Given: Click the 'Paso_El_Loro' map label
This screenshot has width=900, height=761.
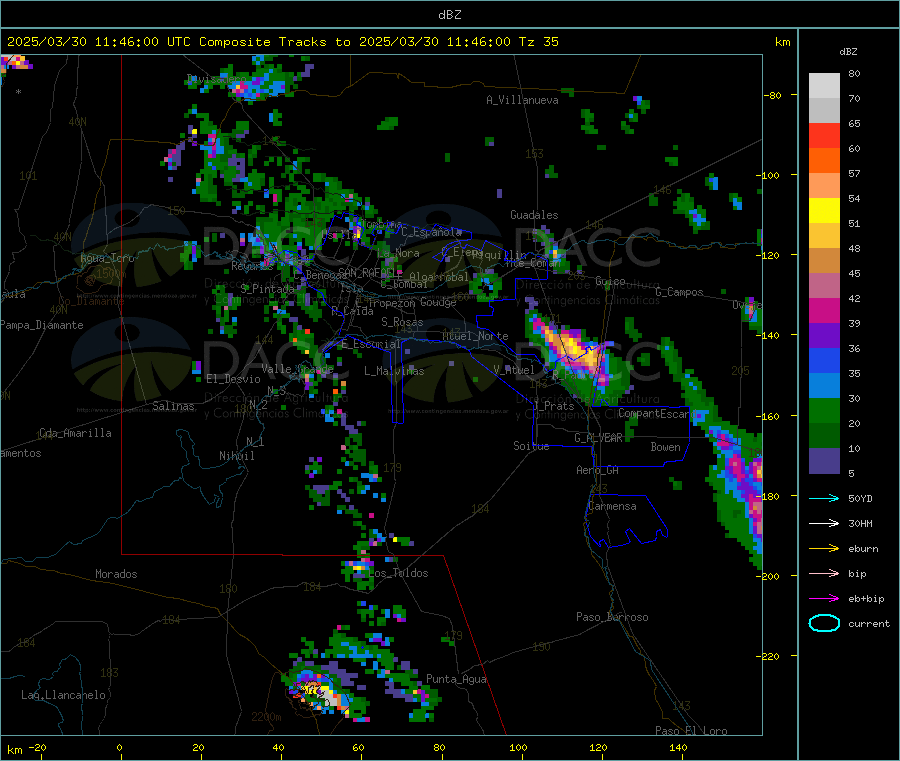Looking at the screenshot, I should pos(692,731).
